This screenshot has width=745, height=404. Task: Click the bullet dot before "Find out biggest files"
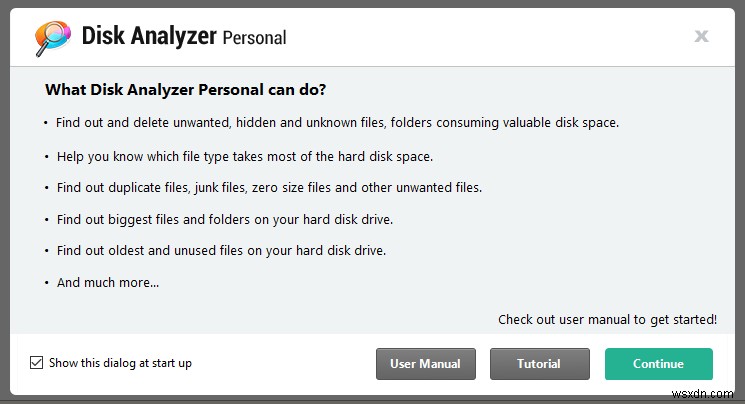[x=46, y=220]
